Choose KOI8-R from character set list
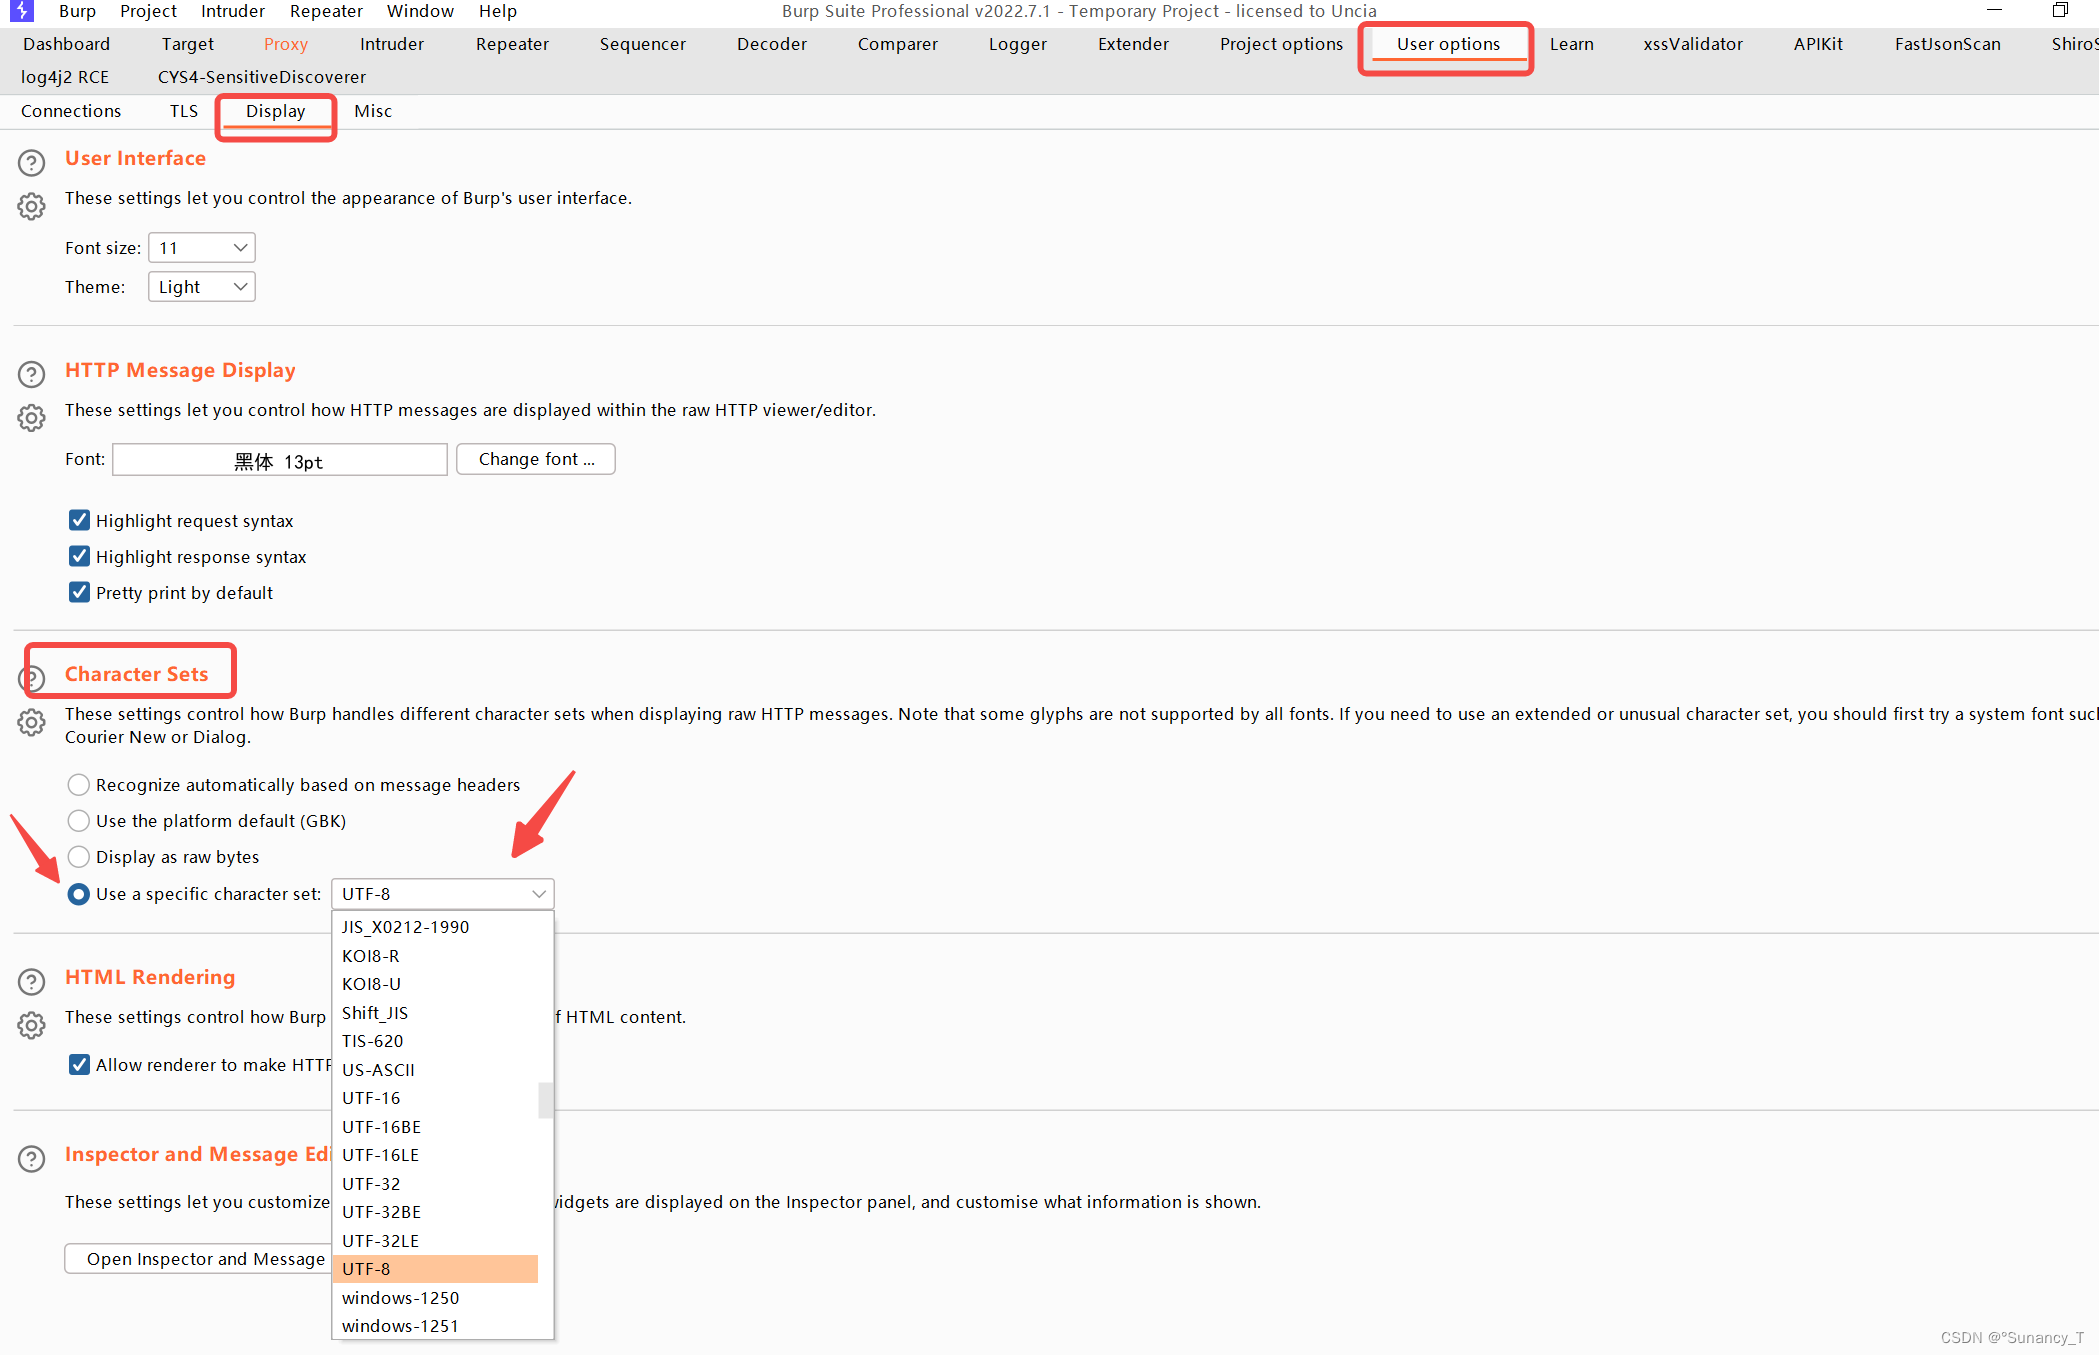 [435, 955]
